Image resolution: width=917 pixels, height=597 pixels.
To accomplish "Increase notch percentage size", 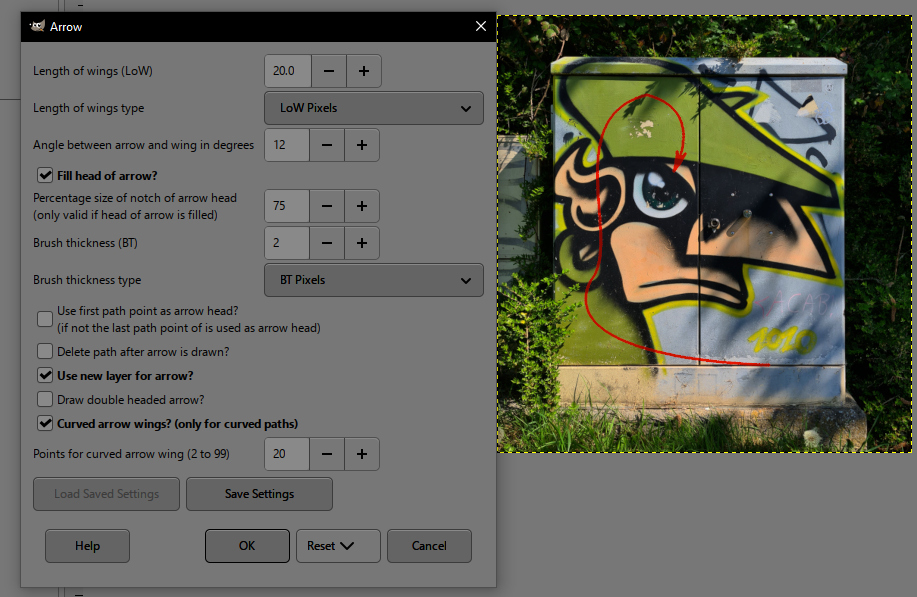I will [362, 206].
